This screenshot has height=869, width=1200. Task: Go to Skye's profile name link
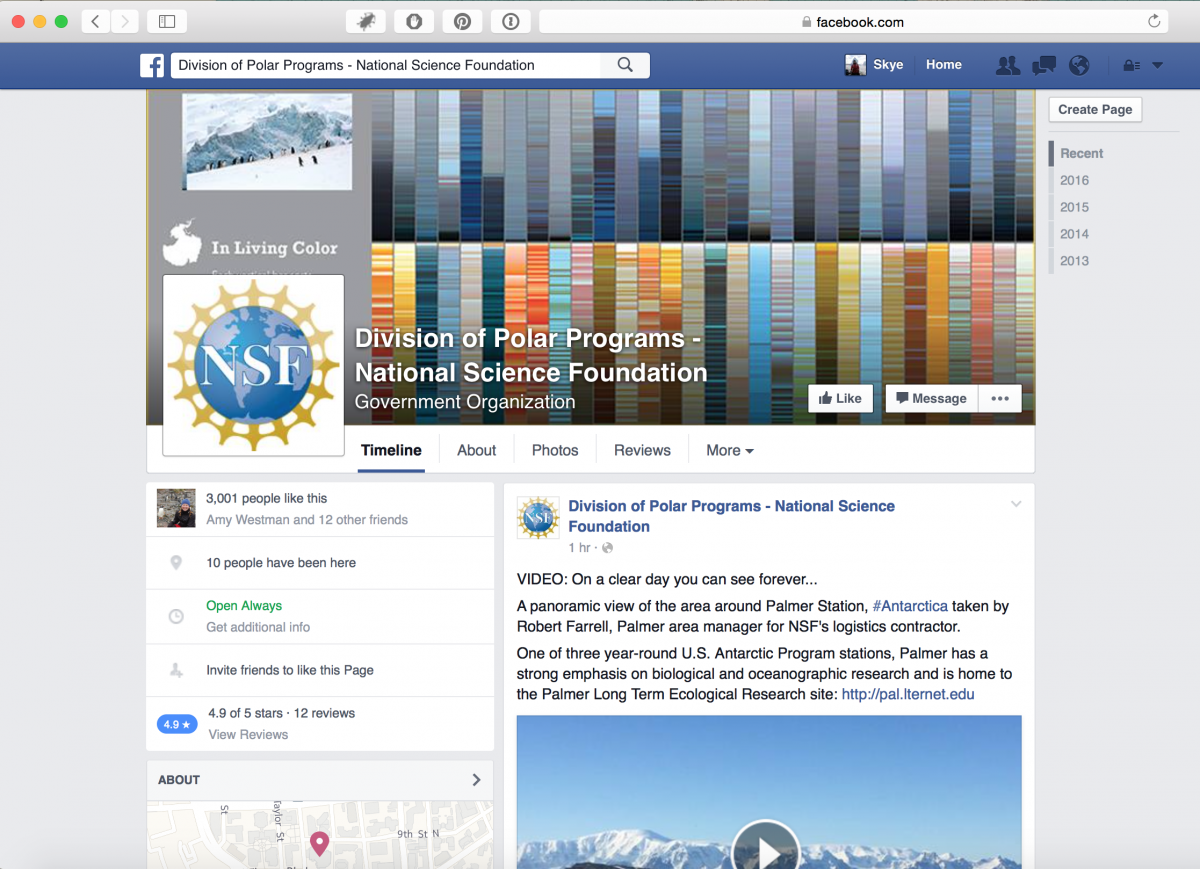coord(888,65)
